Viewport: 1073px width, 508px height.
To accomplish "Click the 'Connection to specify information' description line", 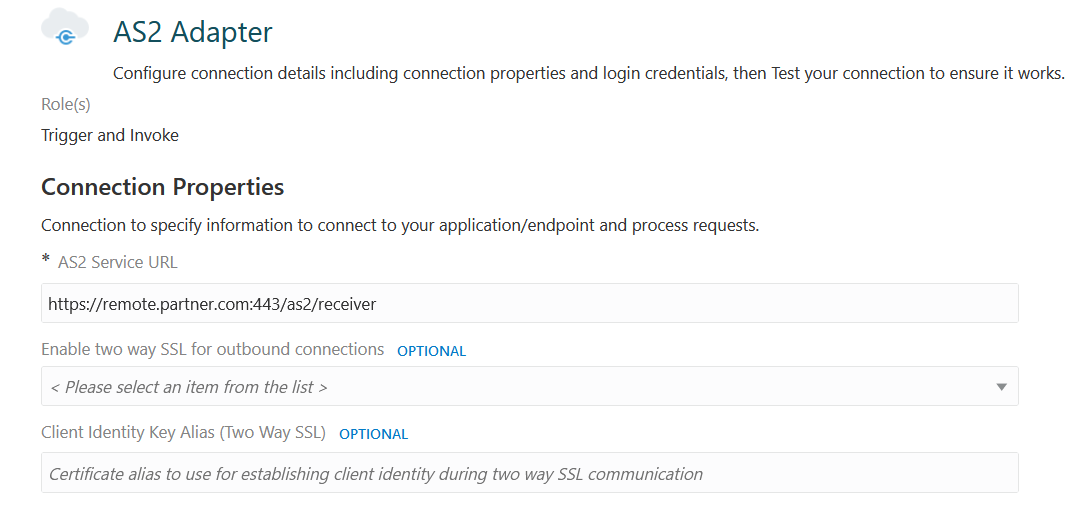I will pos(400,225).
